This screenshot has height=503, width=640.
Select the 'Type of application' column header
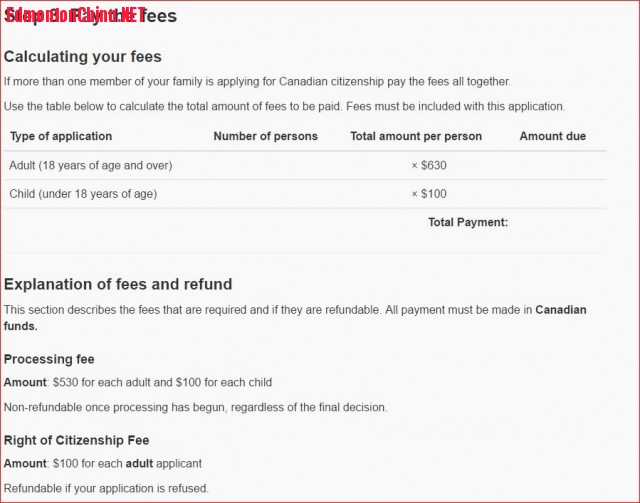pyautogui.click(x=61, y=136)
